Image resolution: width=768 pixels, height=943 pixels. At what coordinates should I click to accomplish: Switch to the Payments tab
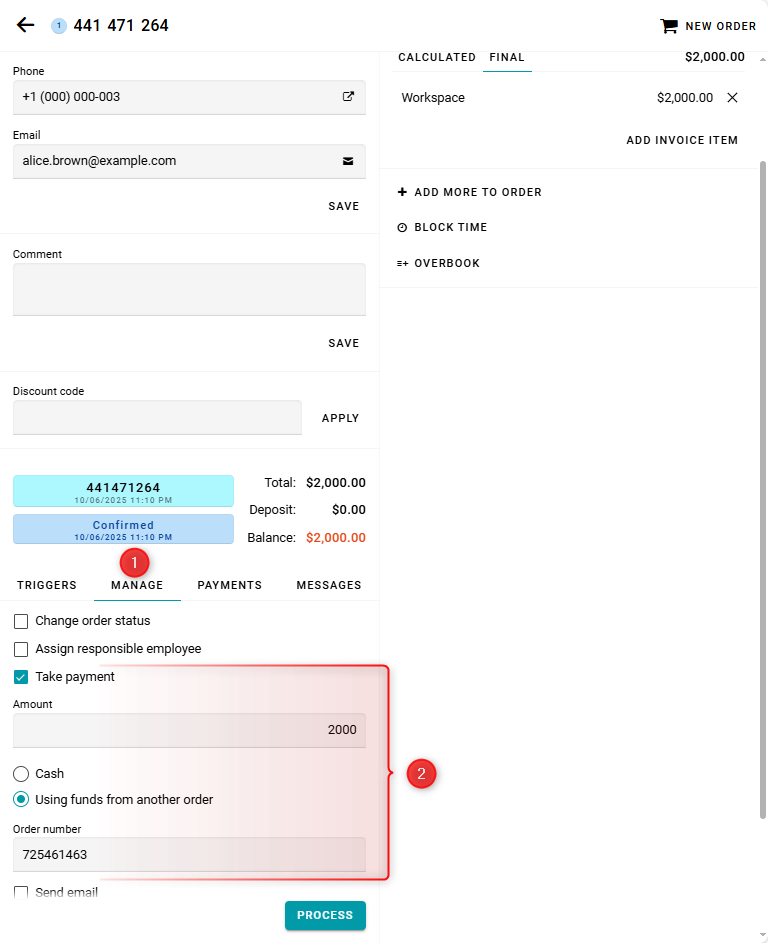[x=229, y=586]
